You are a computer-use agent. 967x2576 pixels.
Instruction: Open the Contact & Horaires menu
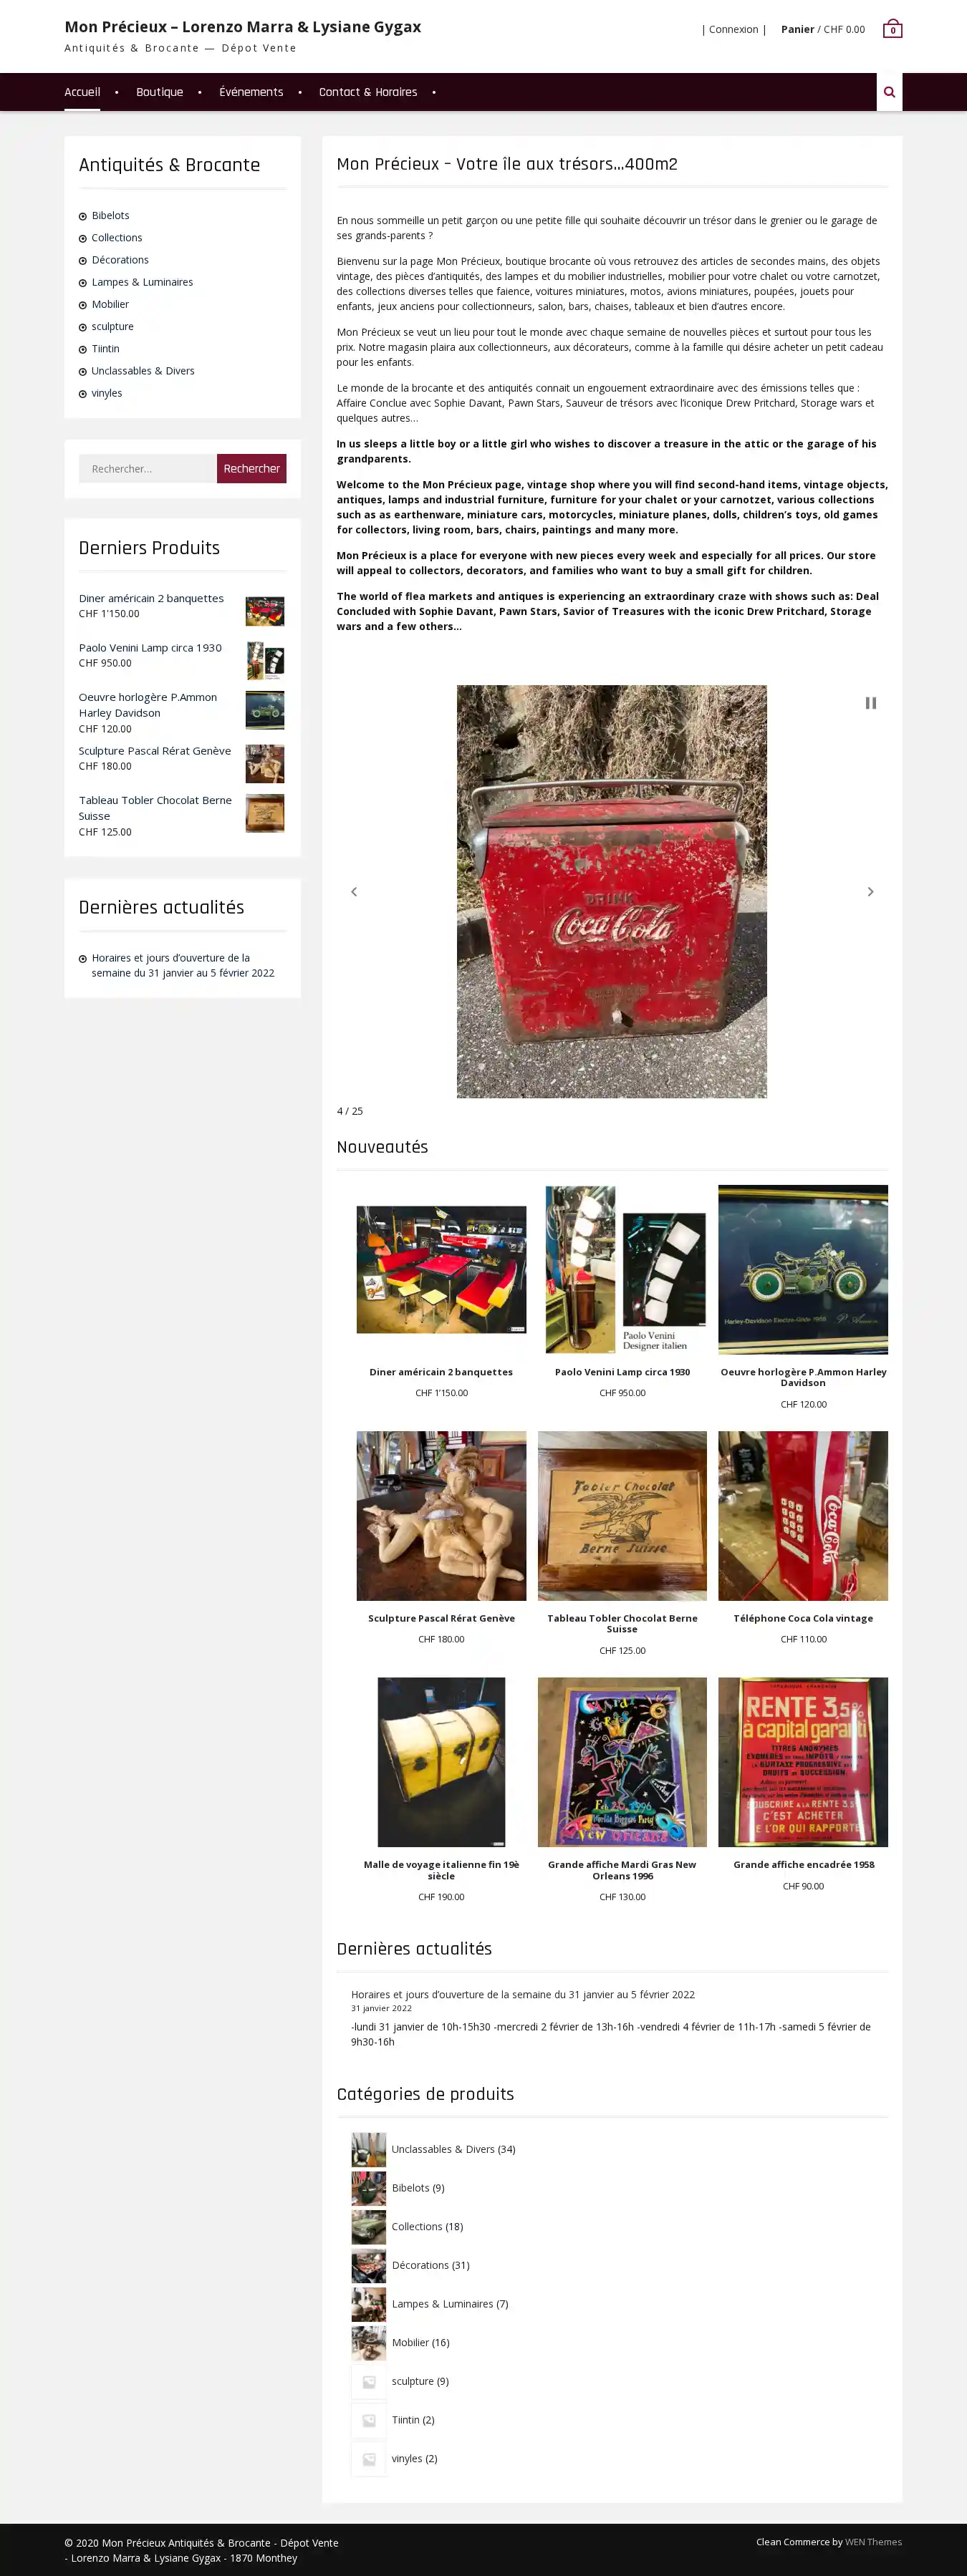click(x=368, y=92)
